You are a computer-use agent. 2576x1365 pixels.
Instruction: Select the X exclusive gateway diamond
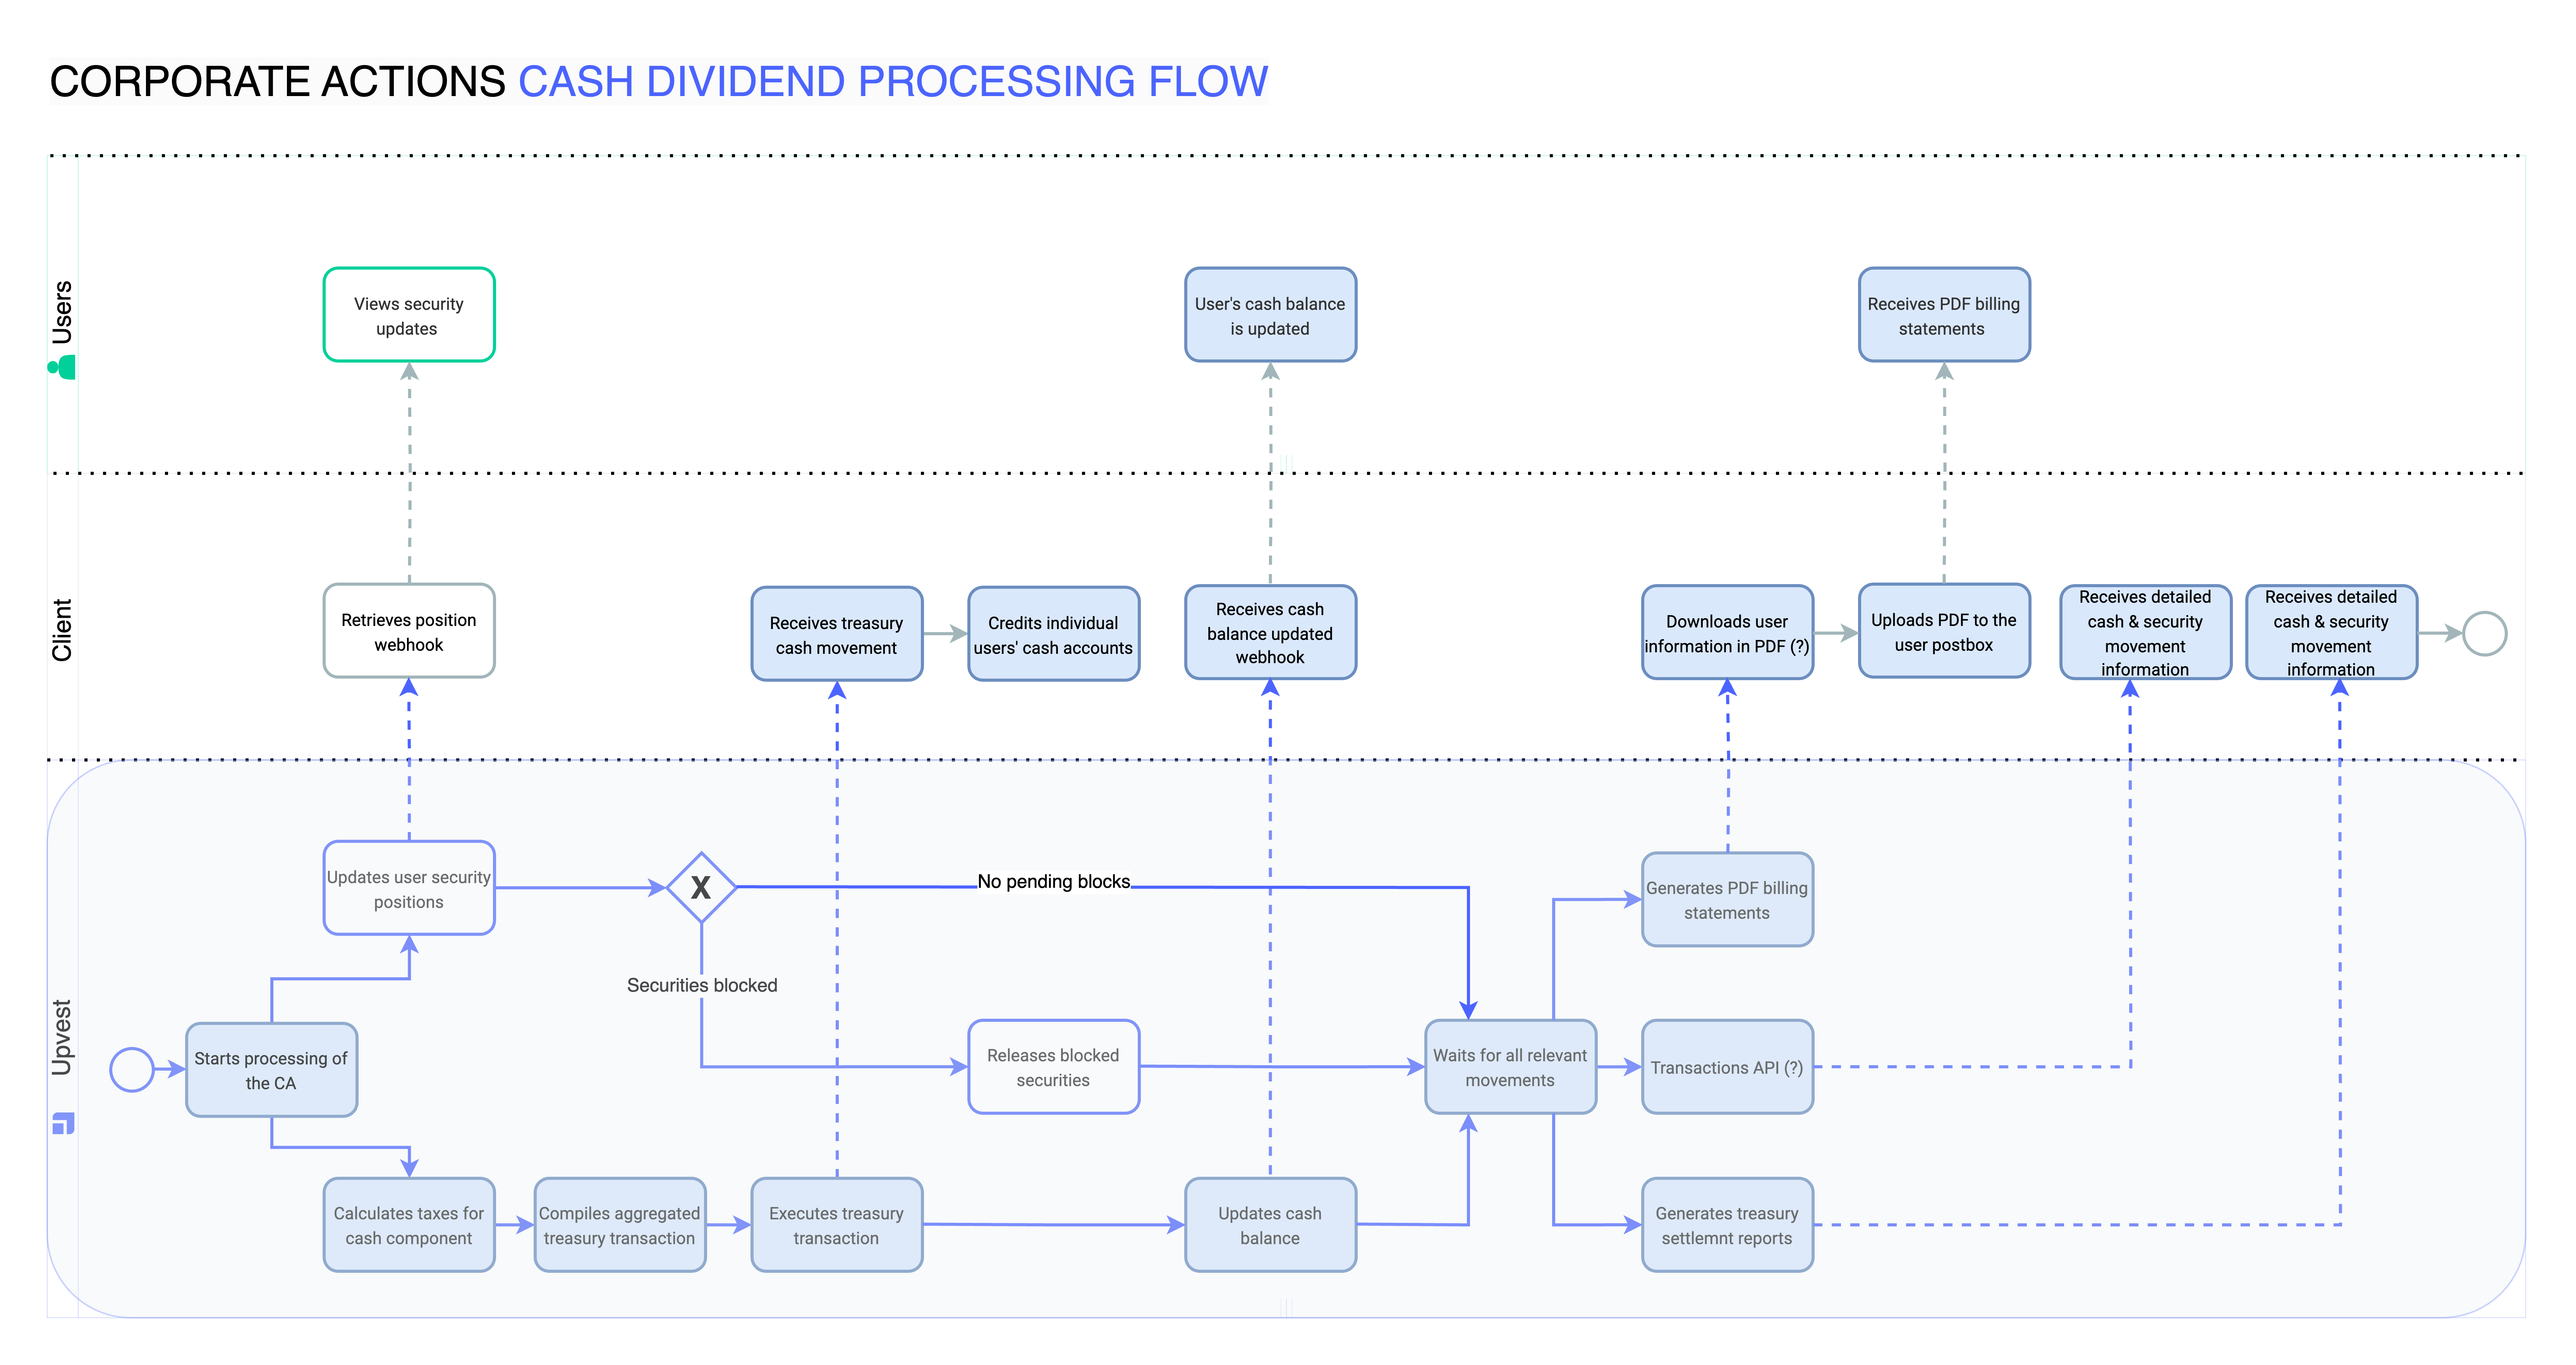pos(701,887)
